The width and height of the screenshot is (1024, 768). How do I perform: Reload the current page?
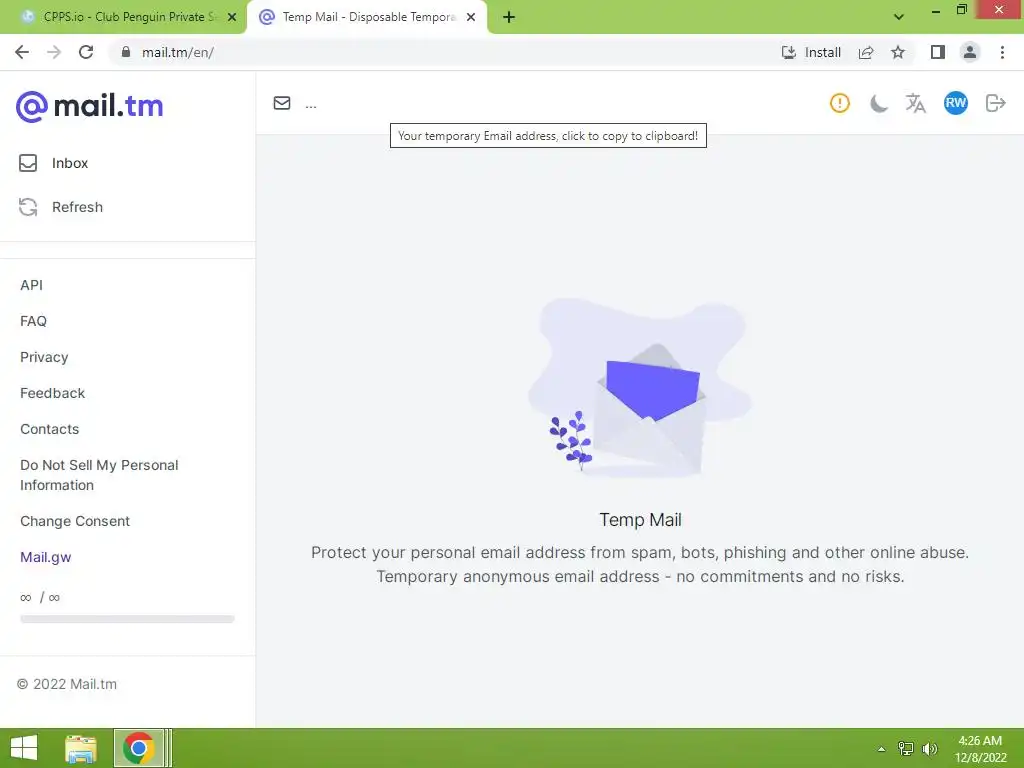click(x=86, y=52)
